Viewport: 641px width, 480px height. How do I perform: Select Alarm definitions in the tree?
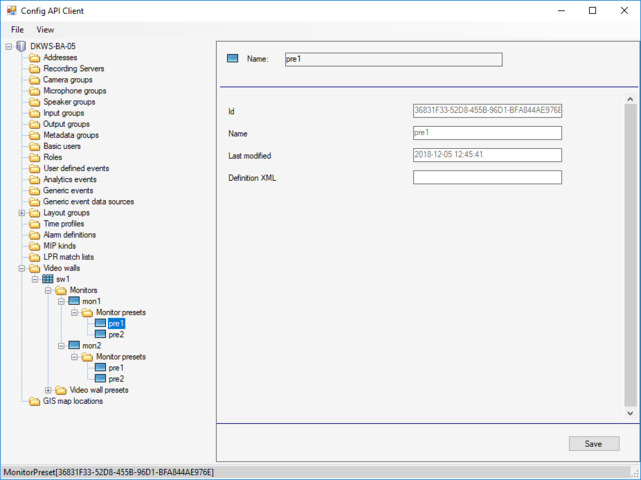pos(69,235)
